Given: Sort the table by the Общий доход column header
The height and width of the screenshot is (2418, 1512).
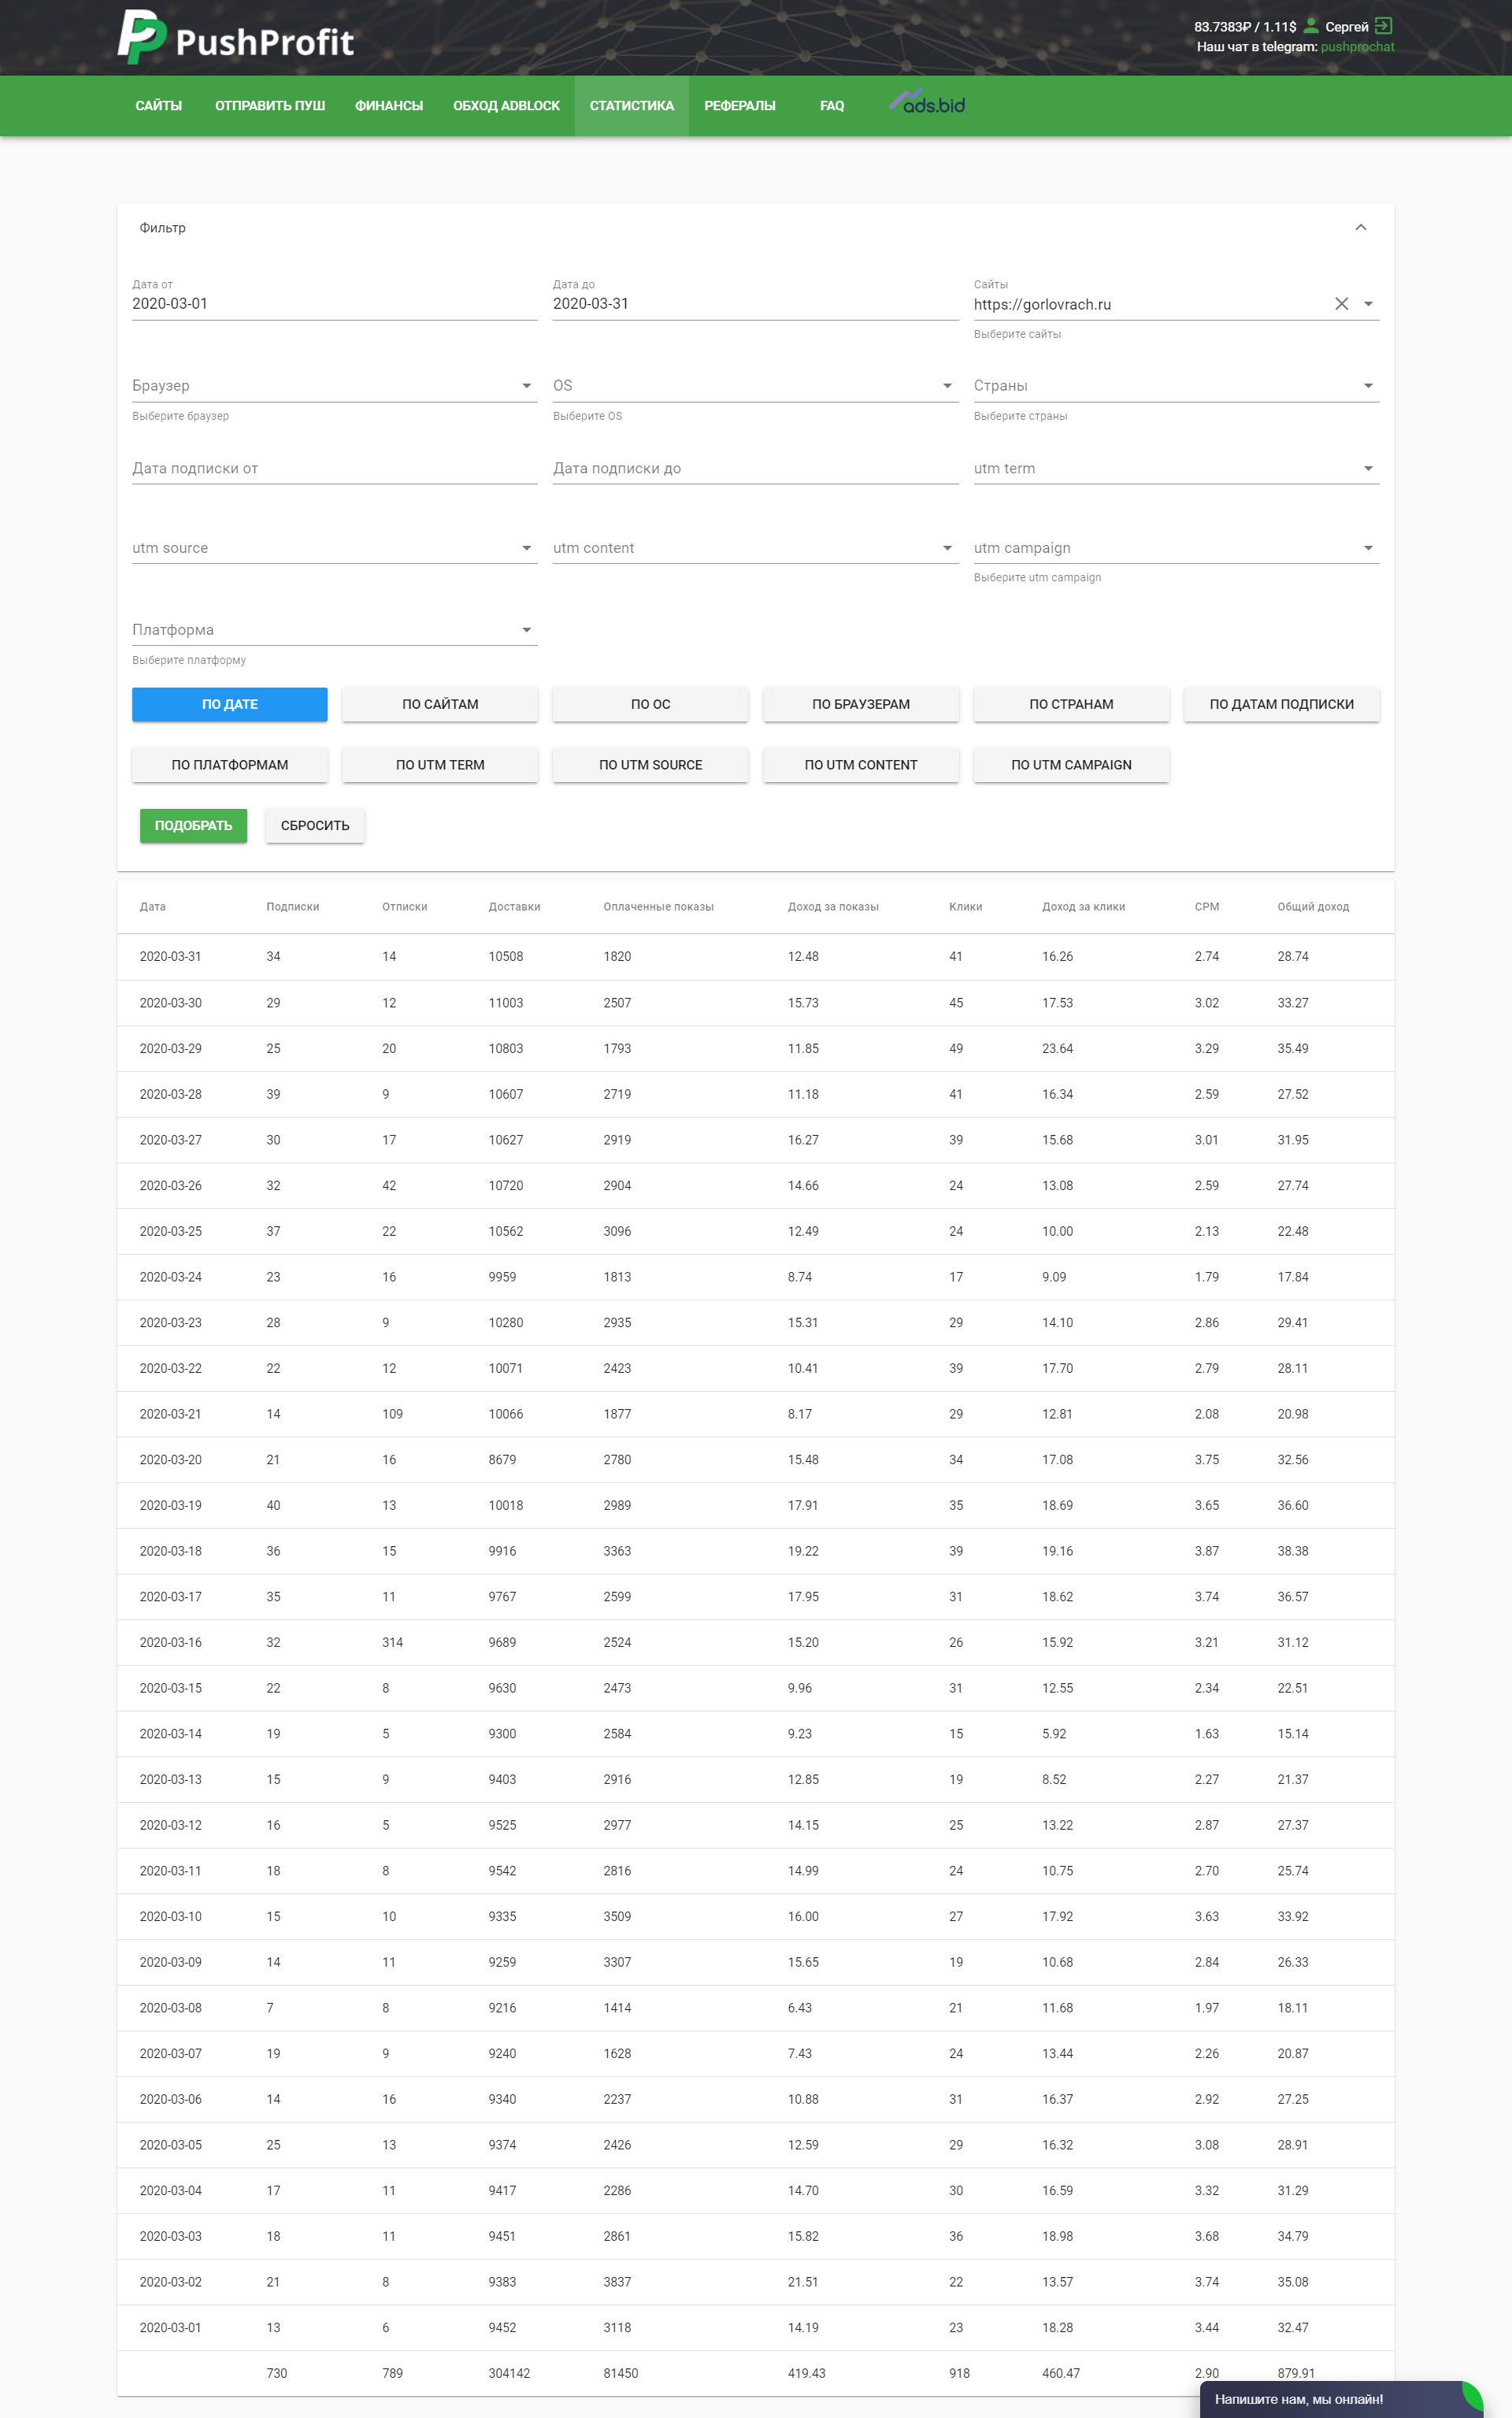Looking at the screenshot, I should [x=1312, y=907].
